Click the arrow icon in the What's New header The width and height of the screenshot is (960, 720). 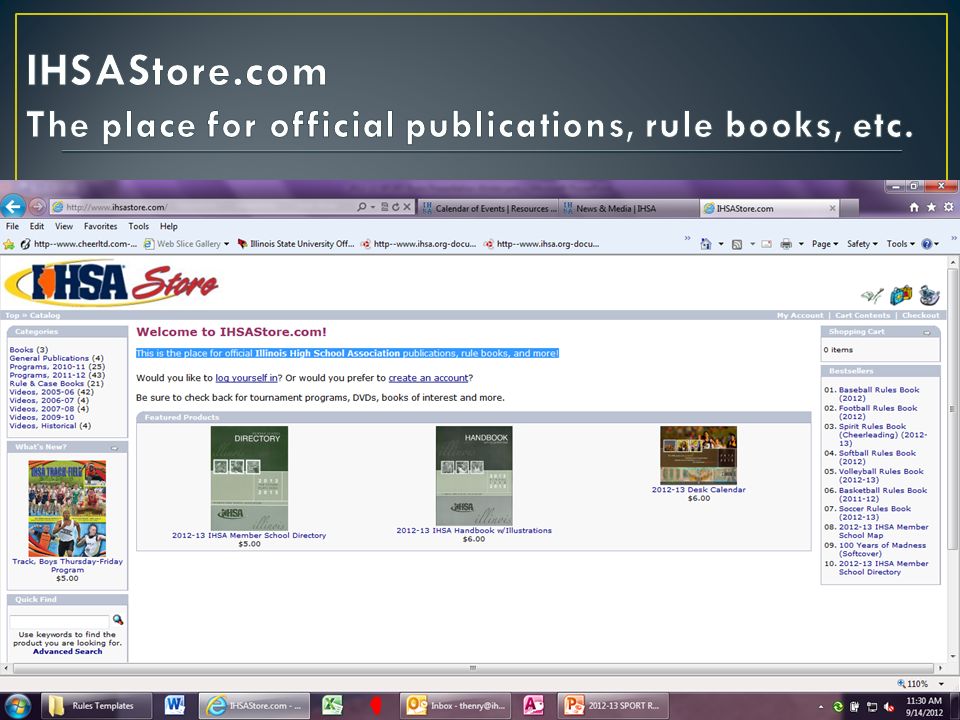coord(114,448)
